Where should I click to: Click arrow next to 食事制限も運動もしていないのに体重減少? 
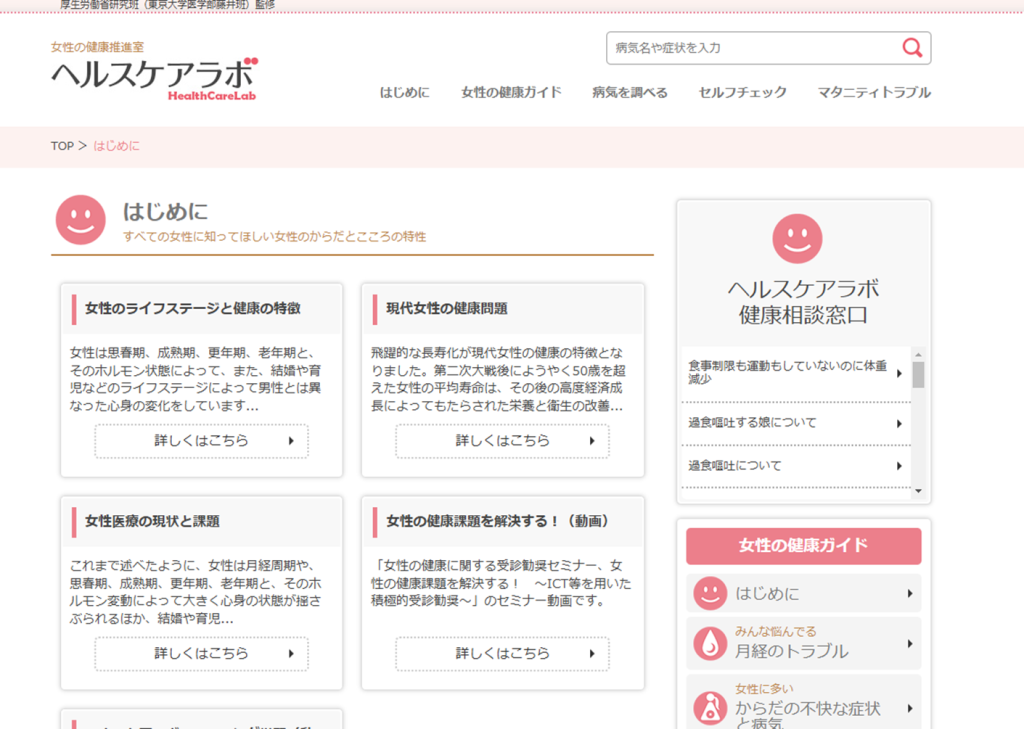coord(899,373)
